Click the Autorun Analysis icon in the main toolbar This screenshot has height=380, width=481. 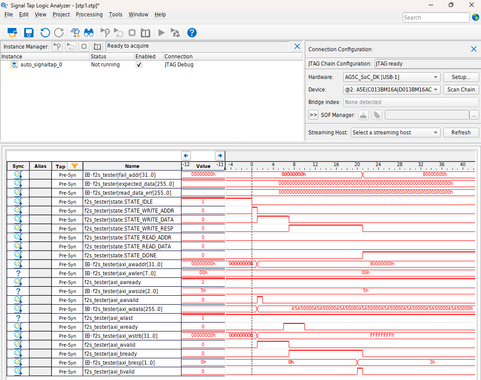click(119, 33)
